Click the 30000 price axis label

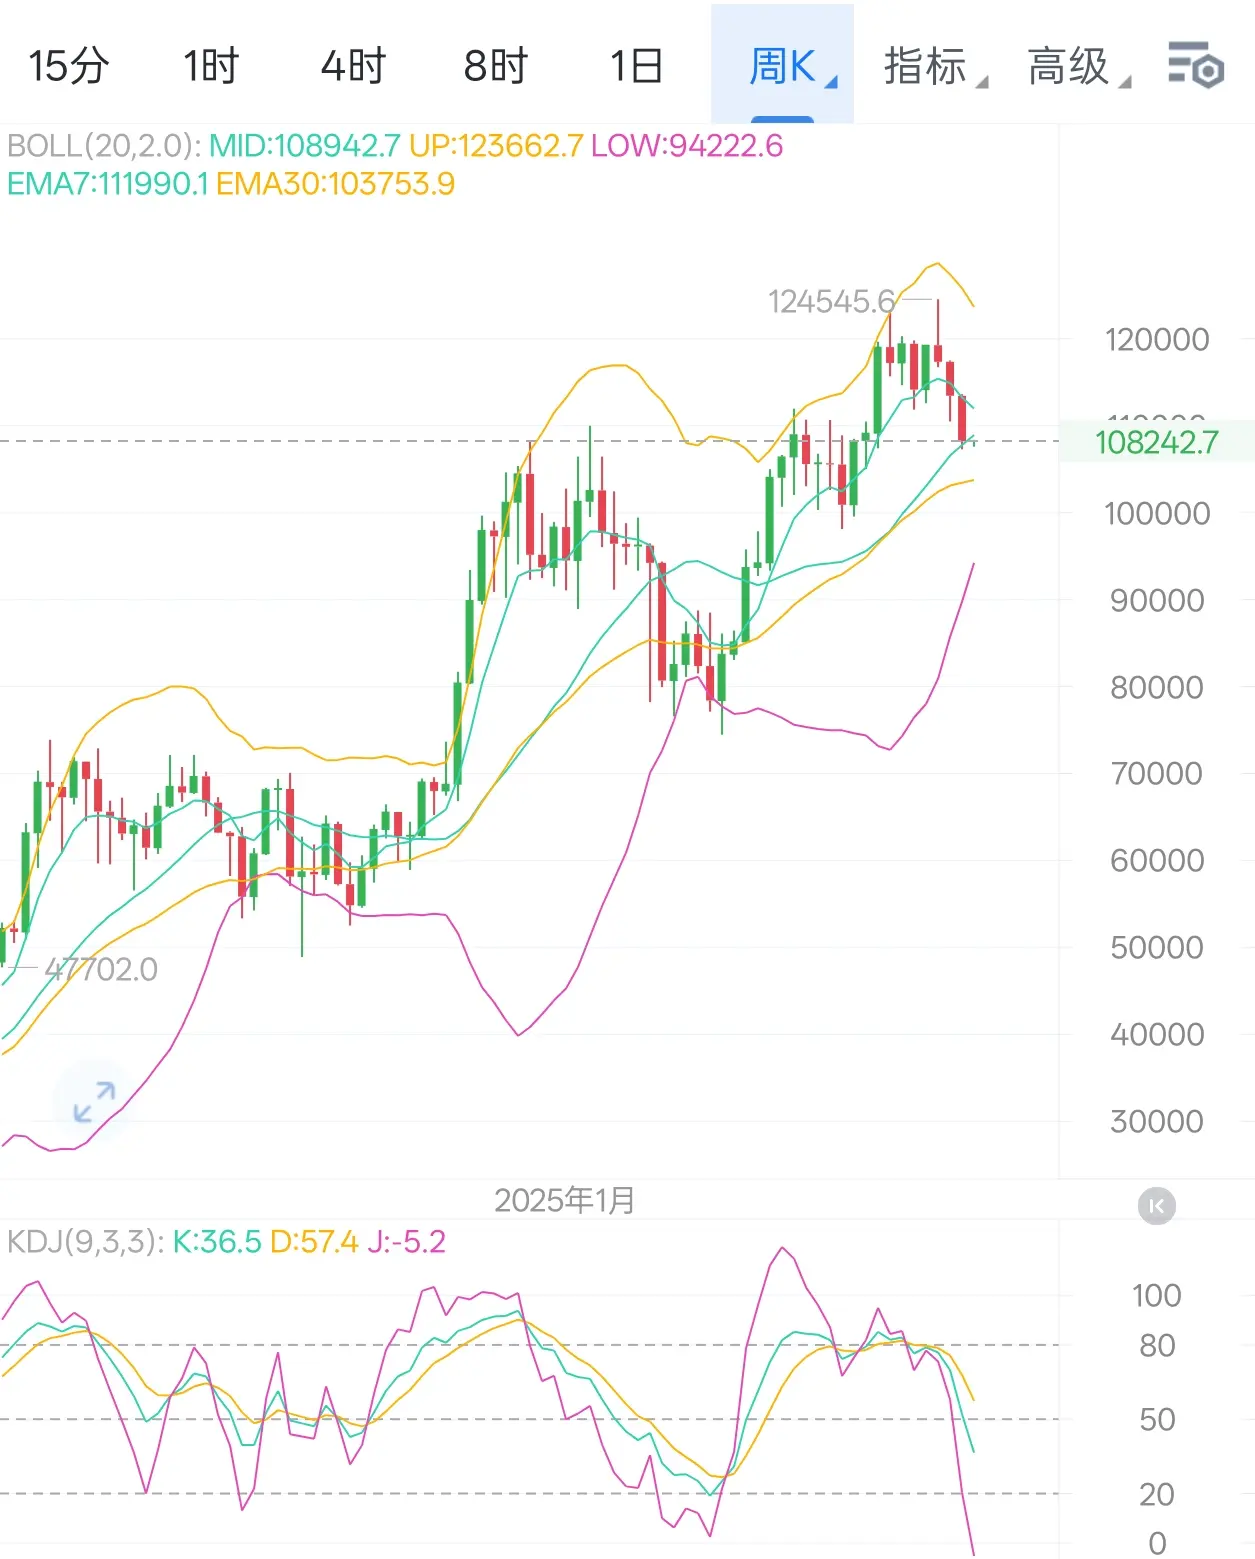click(1157, 1122)
